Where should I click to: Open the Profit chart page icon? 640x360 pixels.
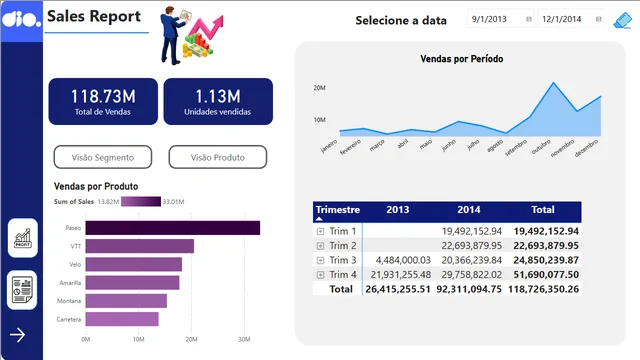[x=23, y=238]
